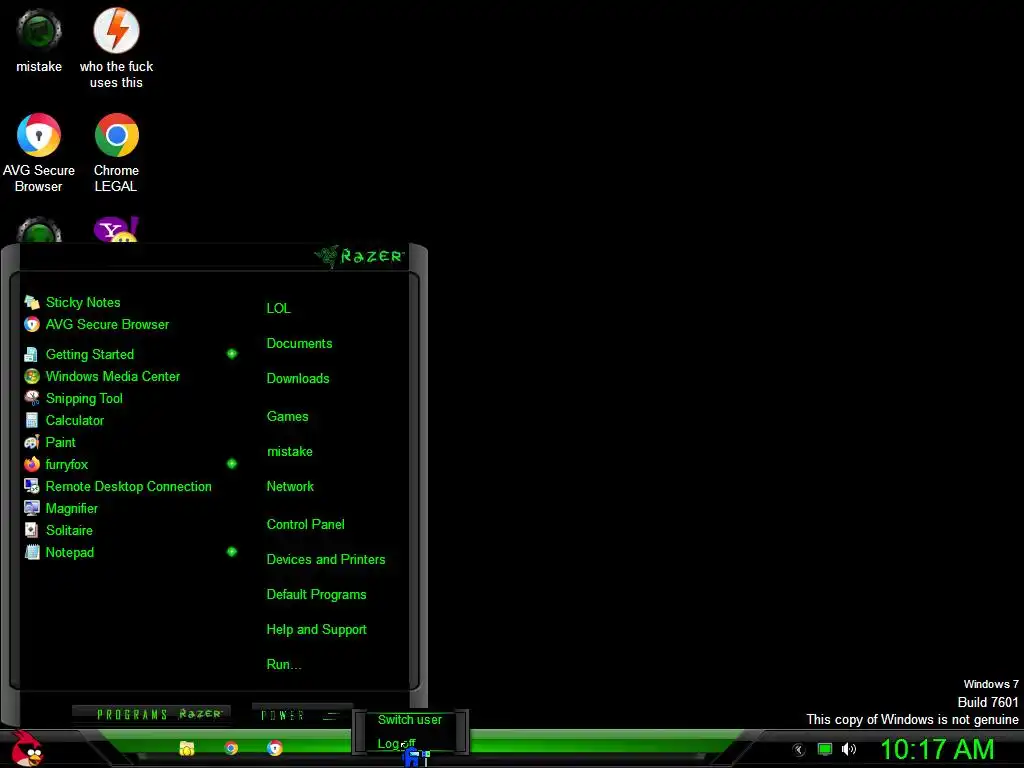Open 'mistake' link in start menu right column
Screen dimensions: 1024x768
[x=289, y=452]
